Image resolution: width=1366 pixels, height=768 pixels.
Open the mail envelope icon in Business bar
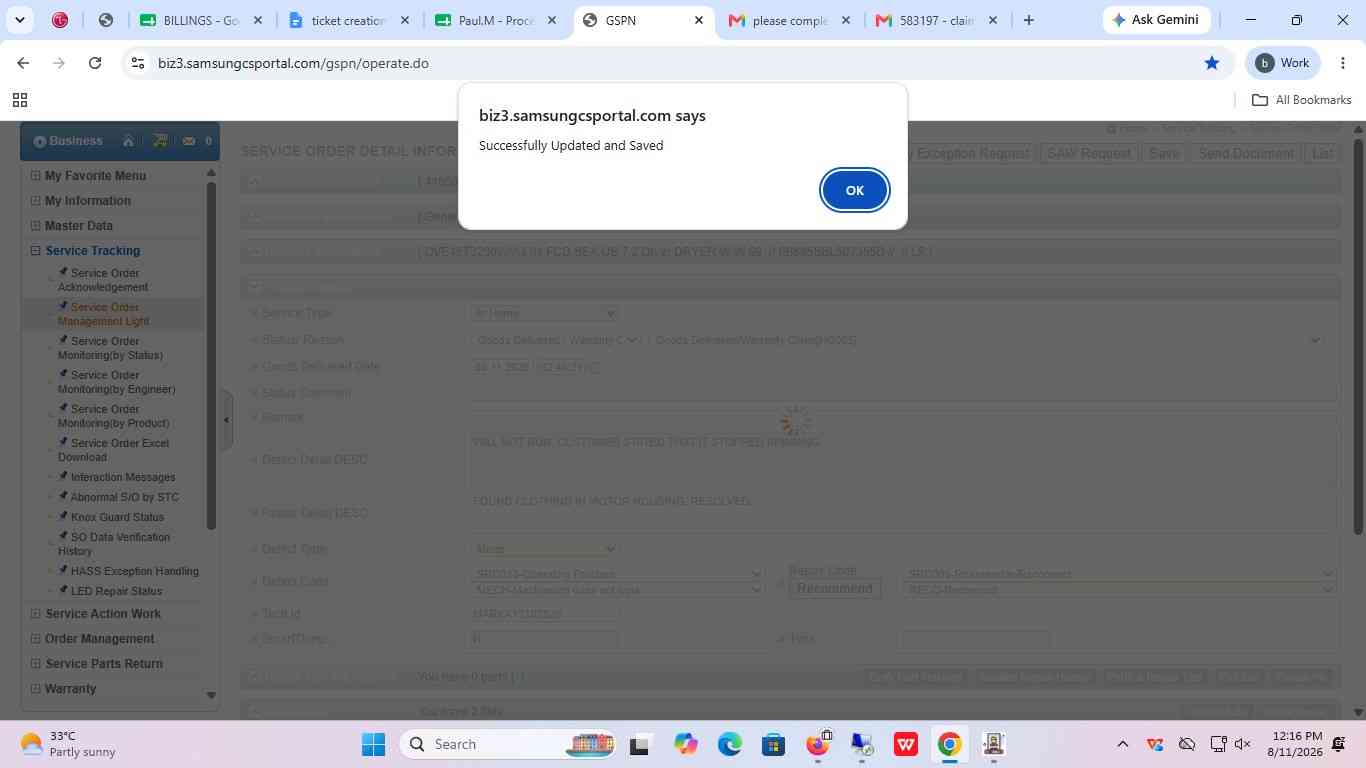pos(189,141)
